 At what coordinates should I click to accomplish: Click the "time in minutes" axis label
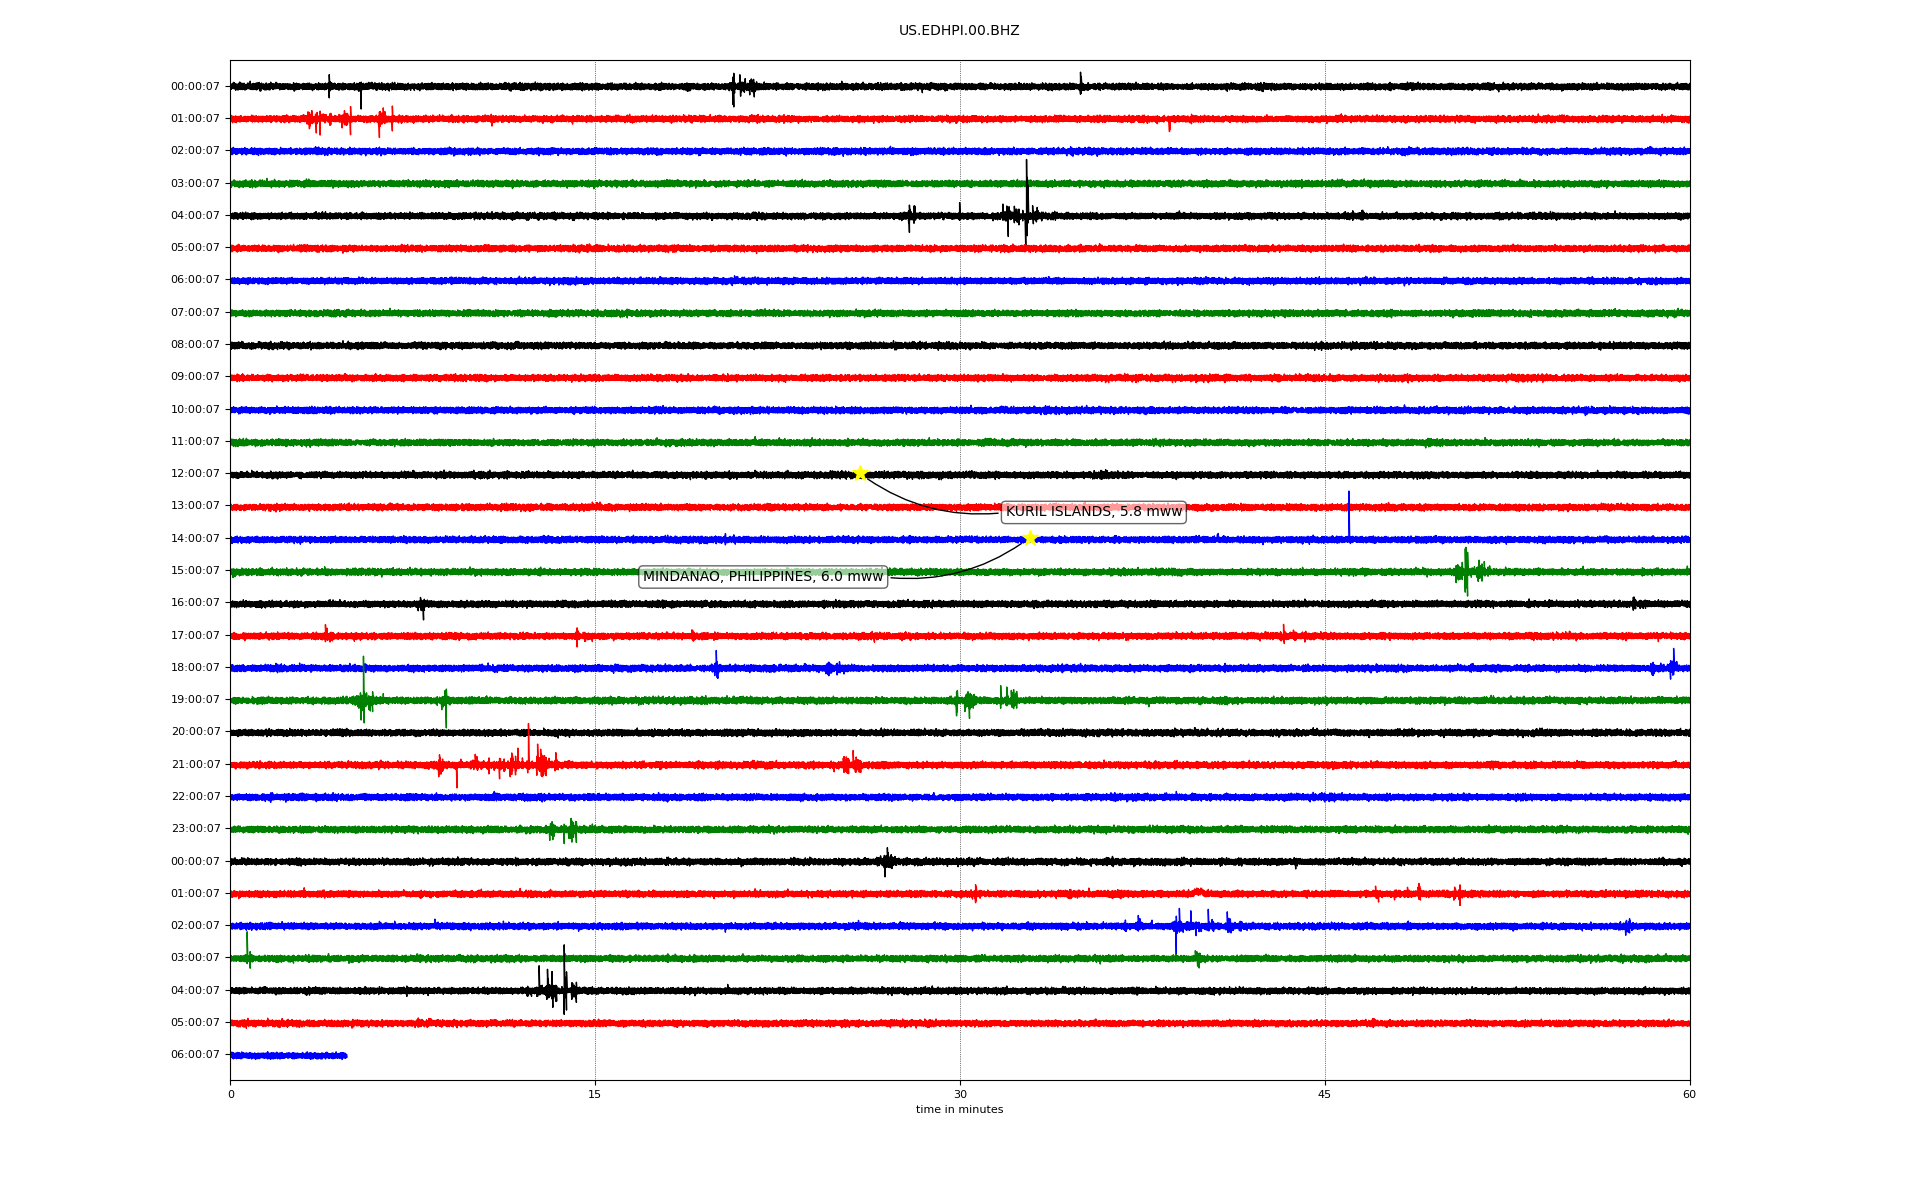(x=959, y=1110)
